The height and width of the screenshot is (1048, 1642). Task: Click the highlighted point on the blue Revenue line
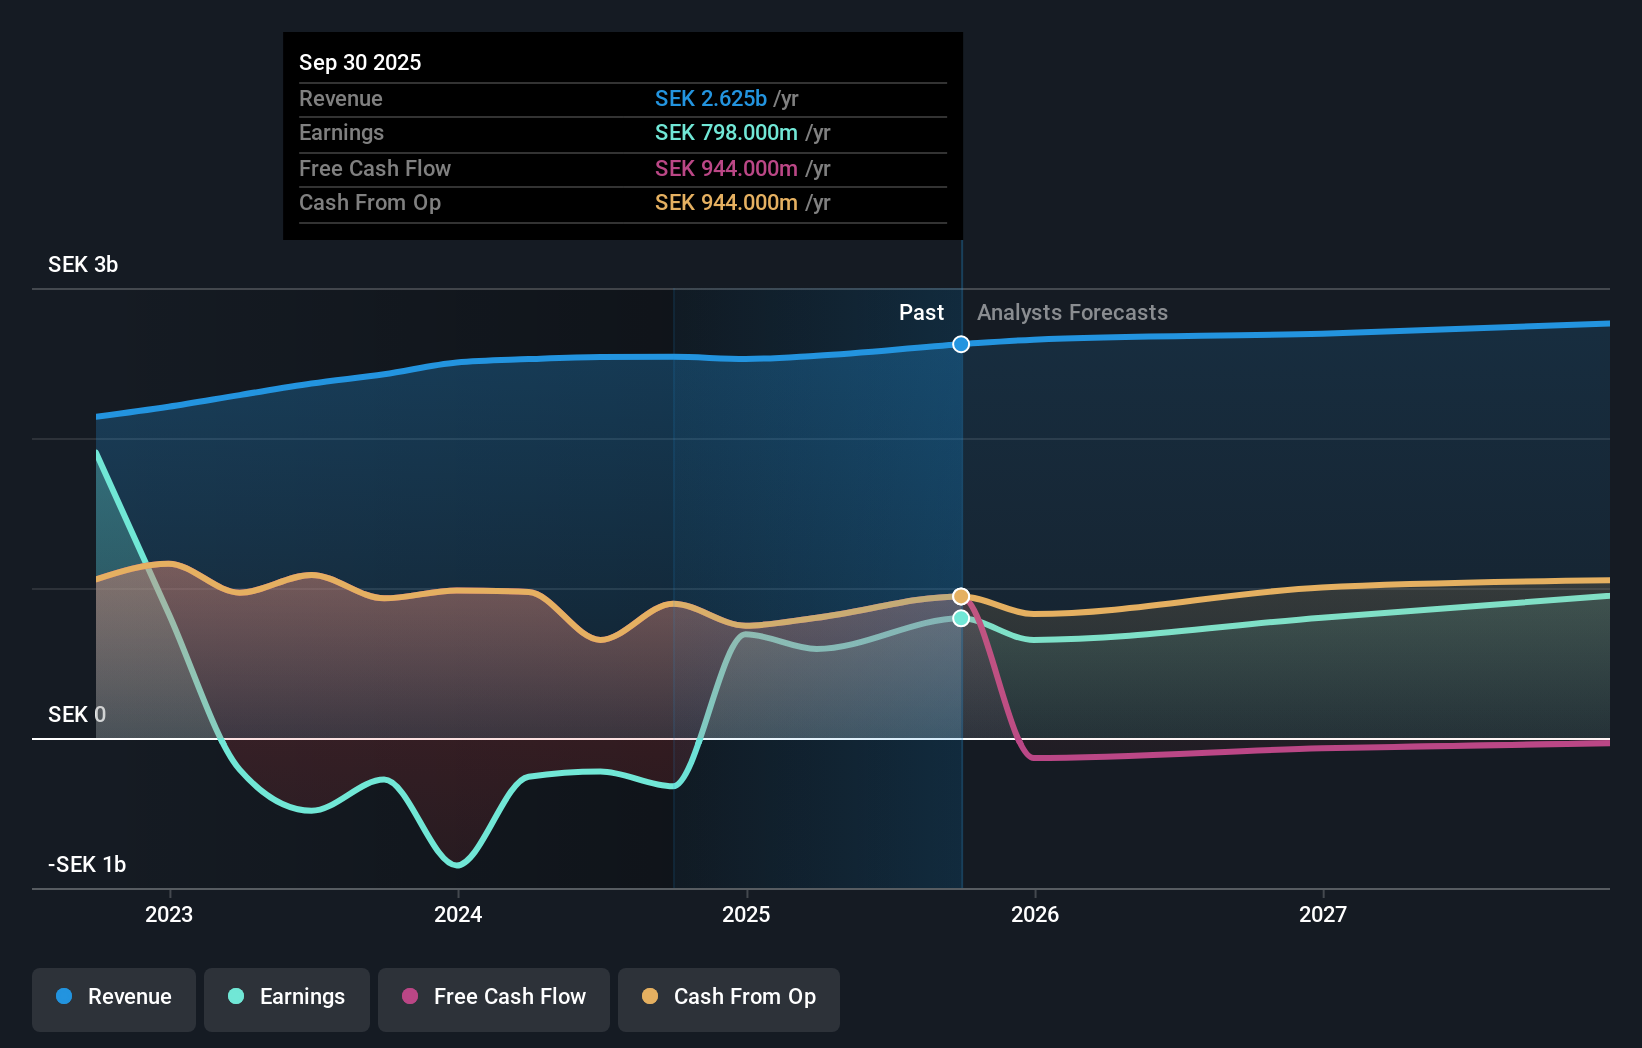coord(961,344)
